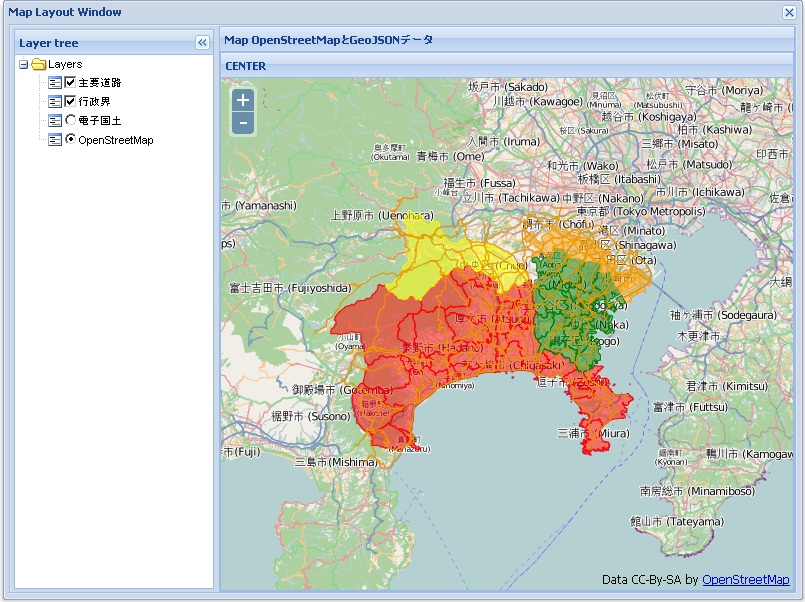
Task: Uncheck the 主要道路 layer checkbox
Action: tap(70, 82)
